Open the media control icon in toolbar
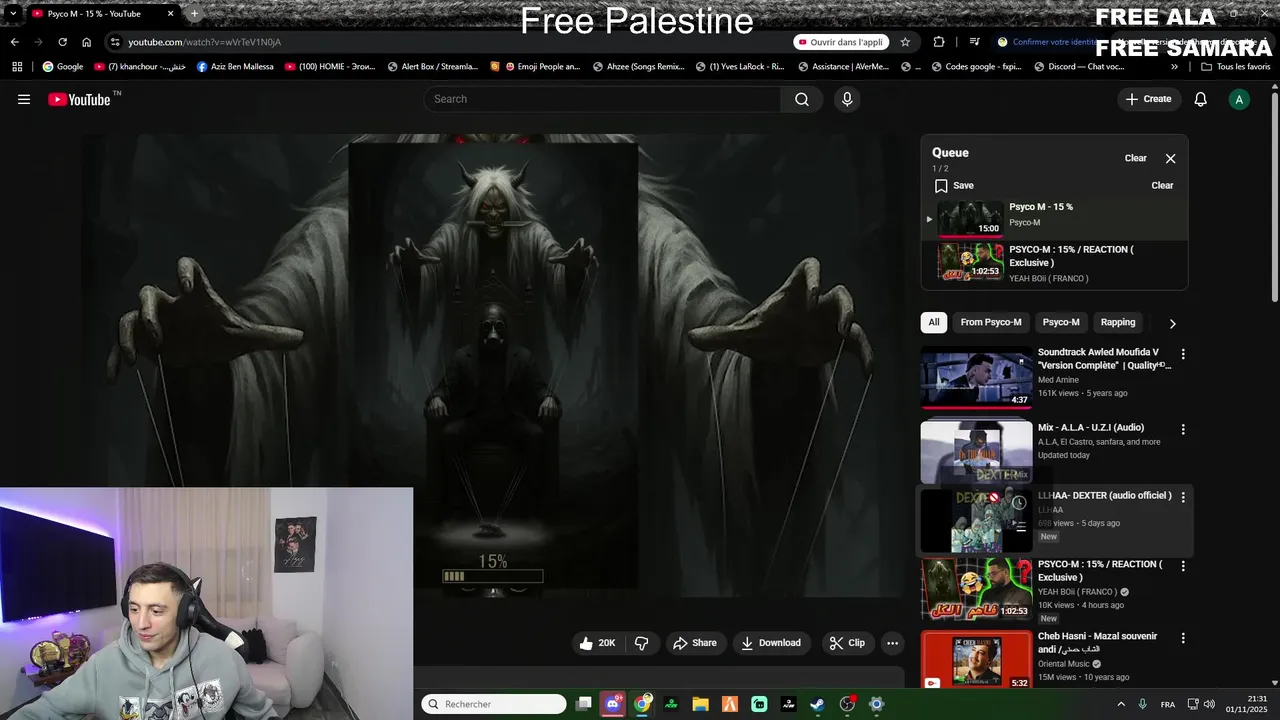The image size is (1280, 720). pos(974,42)
